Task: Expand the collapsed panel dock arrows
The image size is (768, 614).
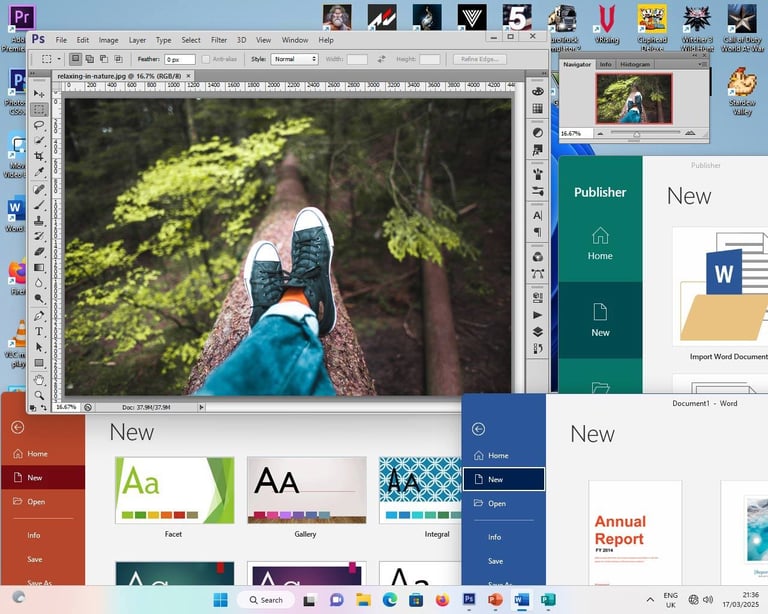Action: click(x=544, y=73)
